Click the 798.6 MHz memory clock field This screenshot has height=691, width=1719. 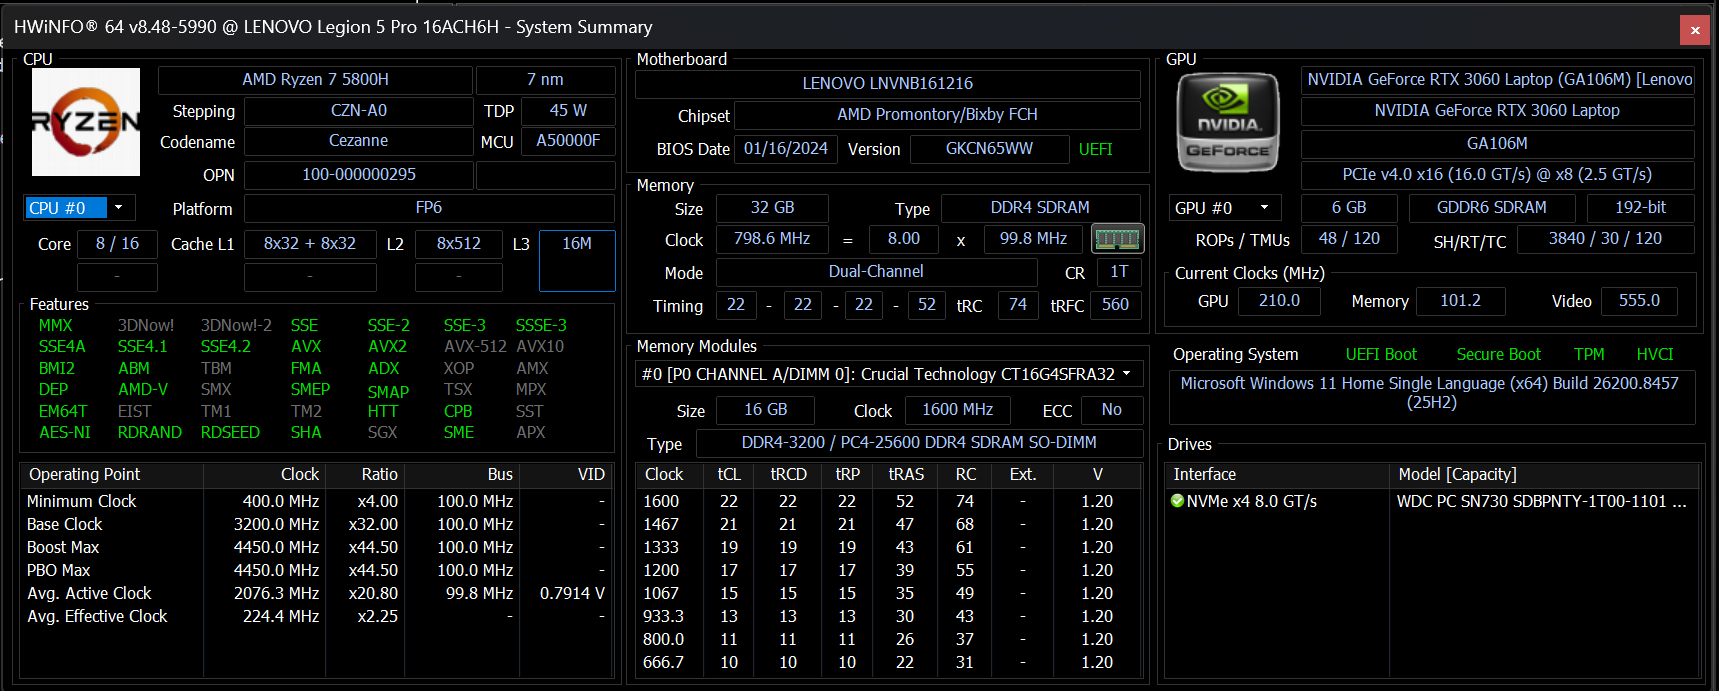tap(772, 239)
